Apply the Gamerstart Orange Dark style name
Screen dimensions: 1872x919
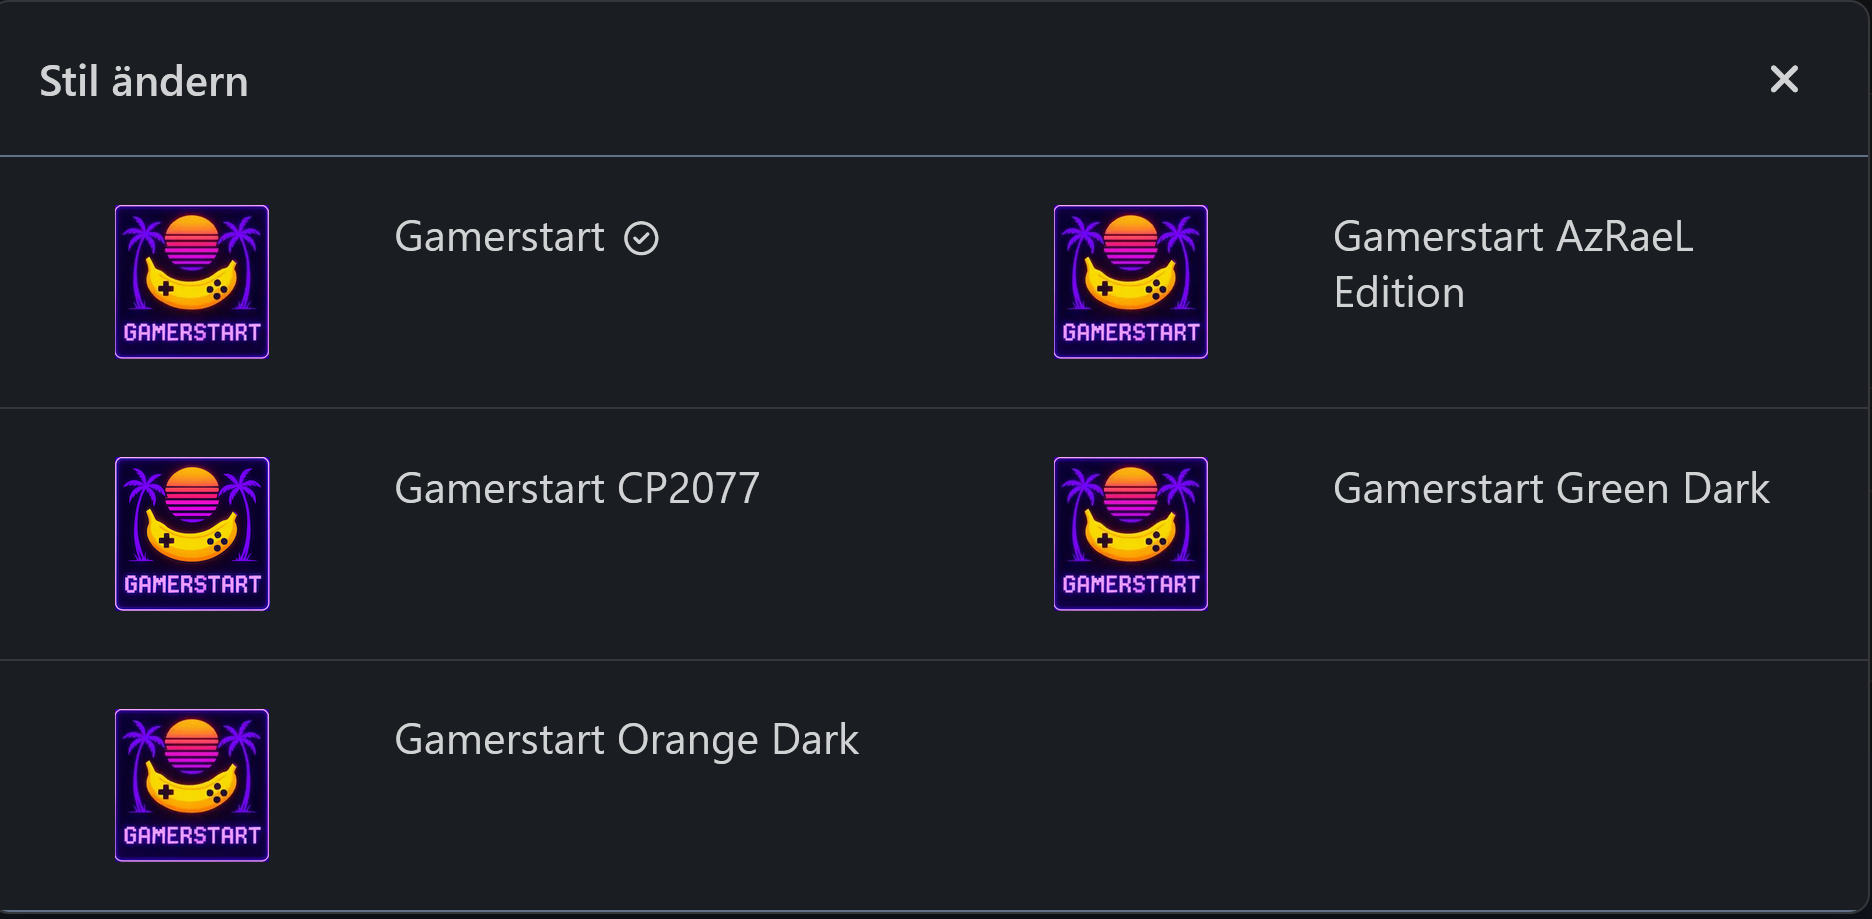pyautogui.click(x=626, y=740)
